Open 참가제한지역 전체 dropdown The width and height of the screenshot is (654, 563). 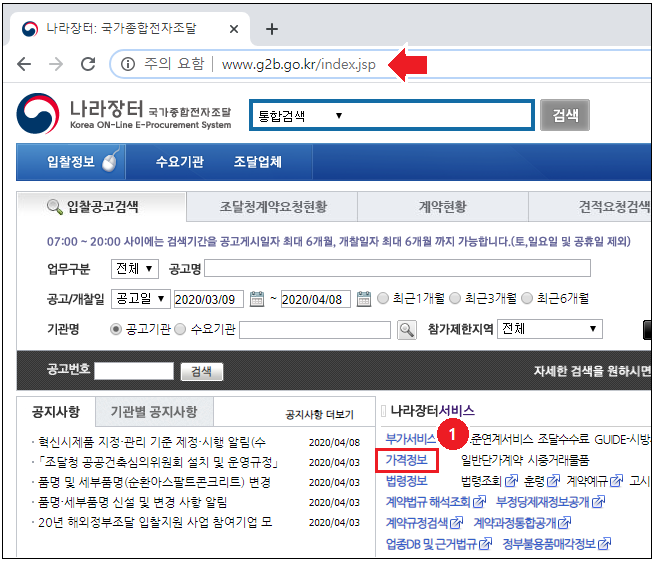tap(550, 329)
